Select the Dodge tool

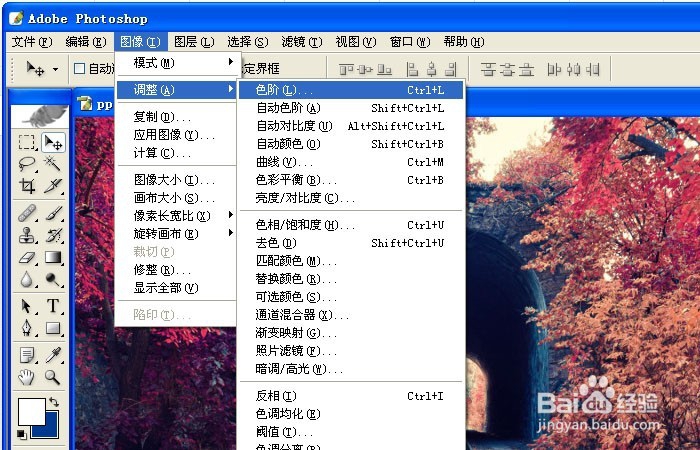pos(53,279)
